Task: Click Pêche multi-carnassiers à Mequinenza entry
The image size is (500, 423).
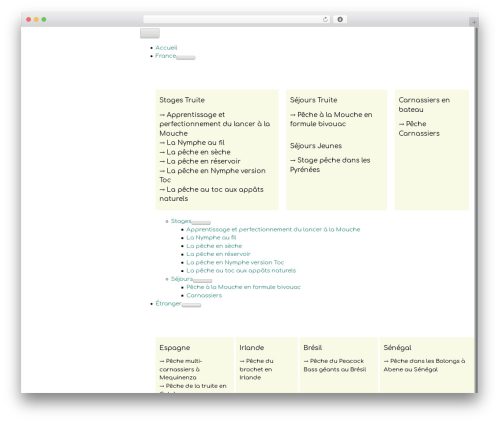Action: point(181,369)
